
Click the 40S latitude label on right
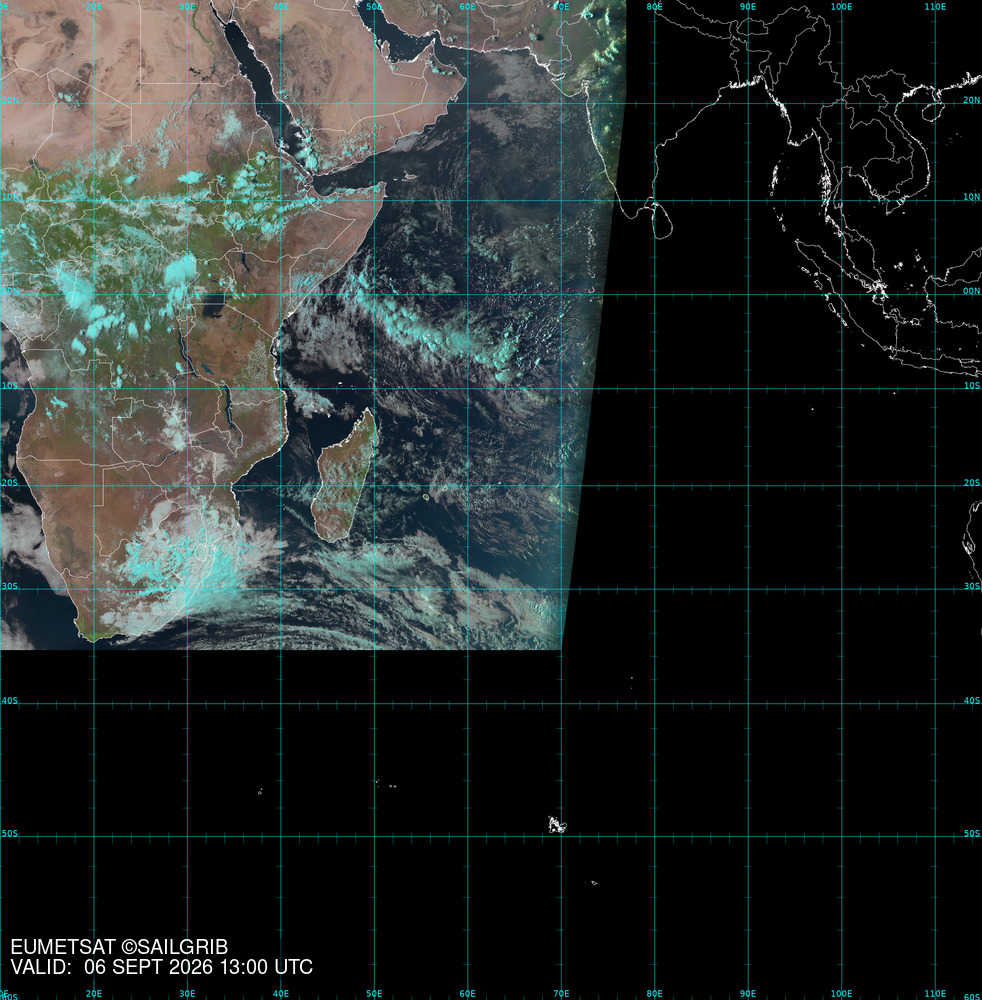pos(971,700)
